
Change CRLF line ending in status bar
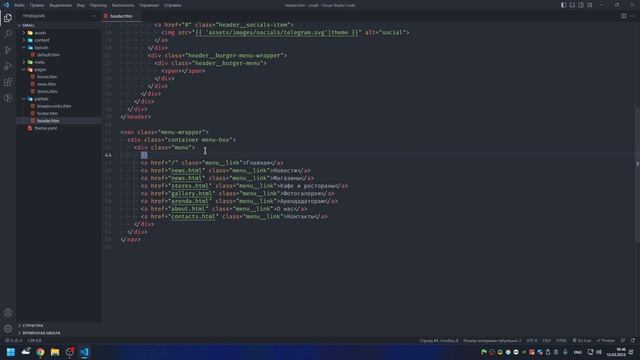547,340
